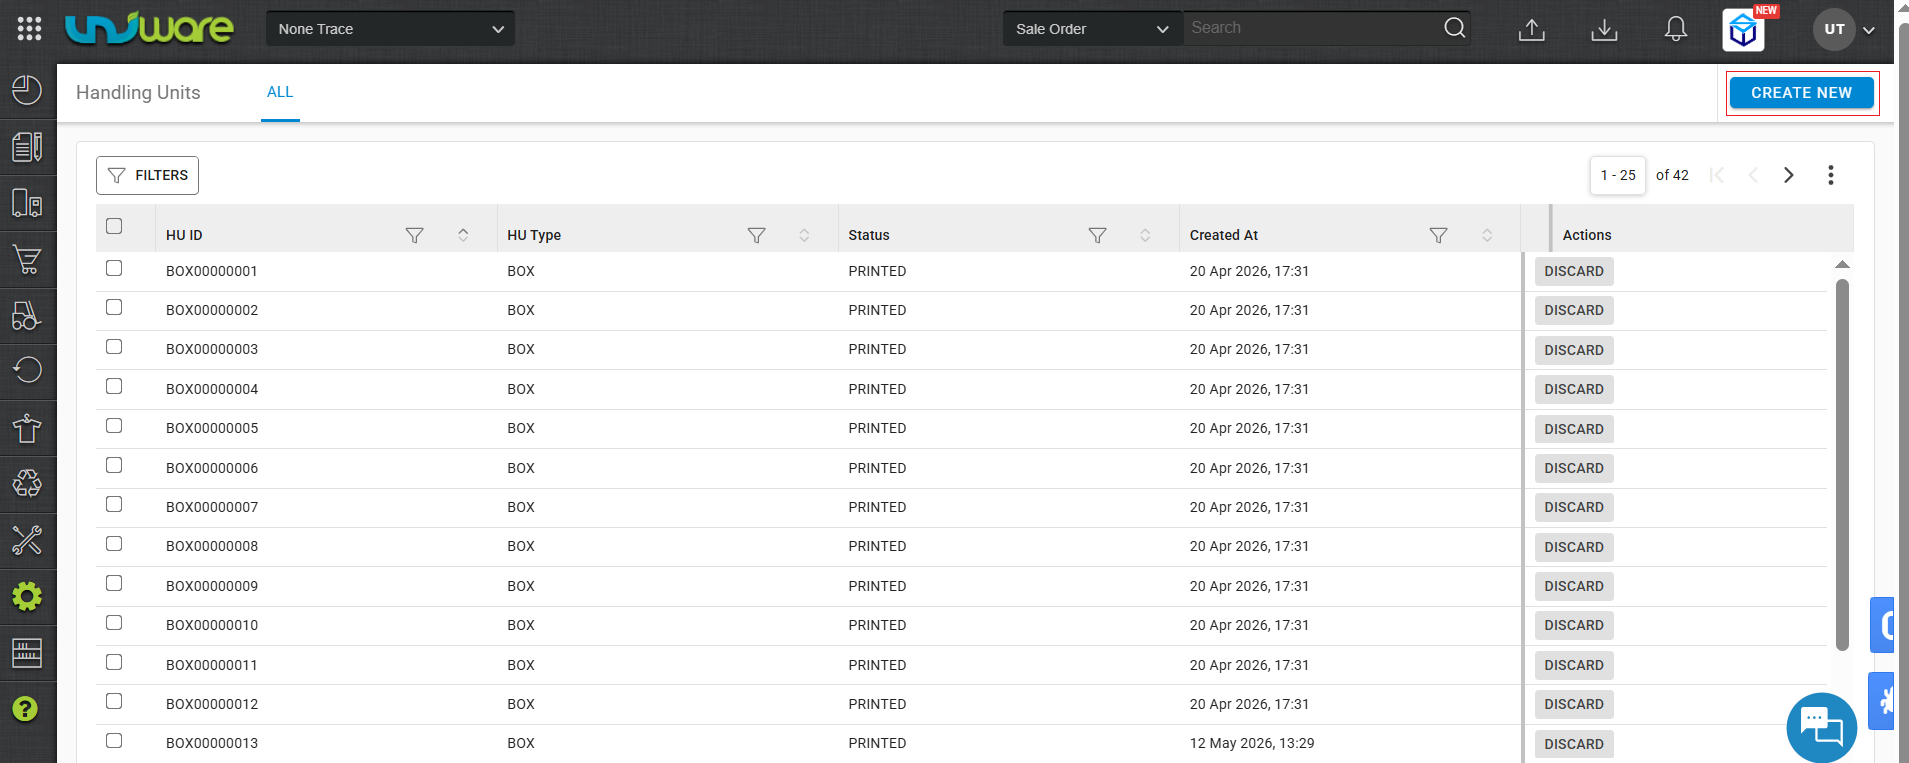Click the CREATE NEW button
The width and height of the screenshot is (1909, 763).
pos(1802,93)
